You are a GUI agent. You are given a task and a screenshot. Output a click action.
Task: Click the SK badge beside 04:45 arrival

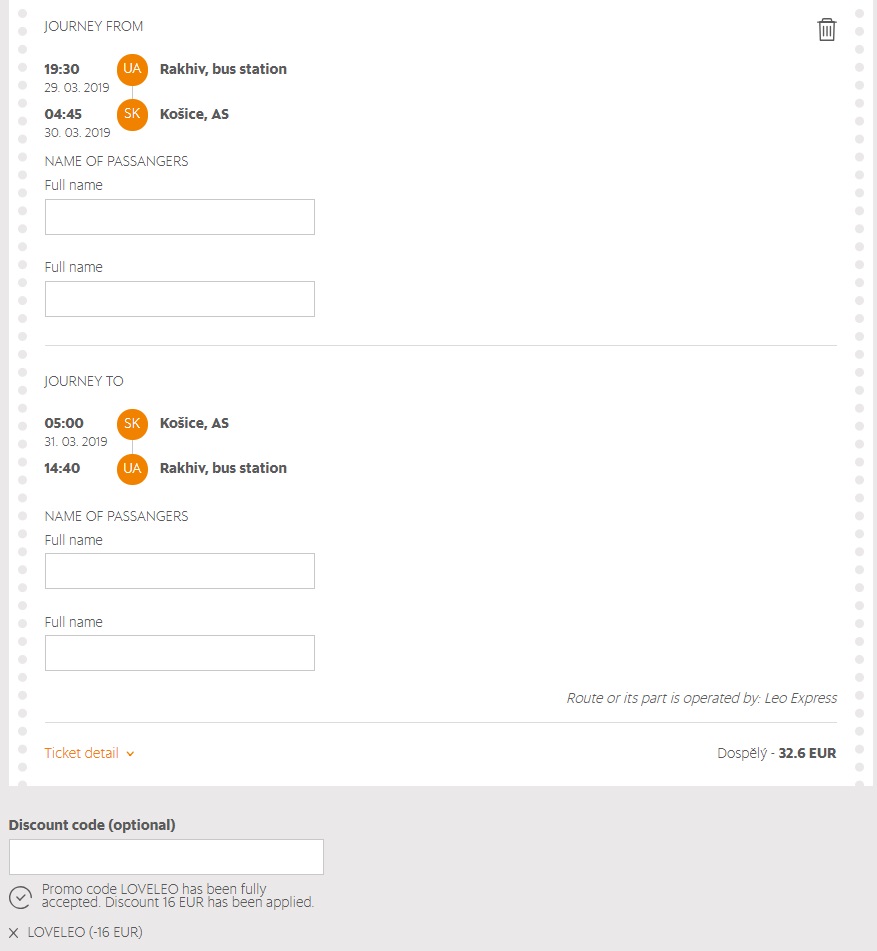click(132, 114)
